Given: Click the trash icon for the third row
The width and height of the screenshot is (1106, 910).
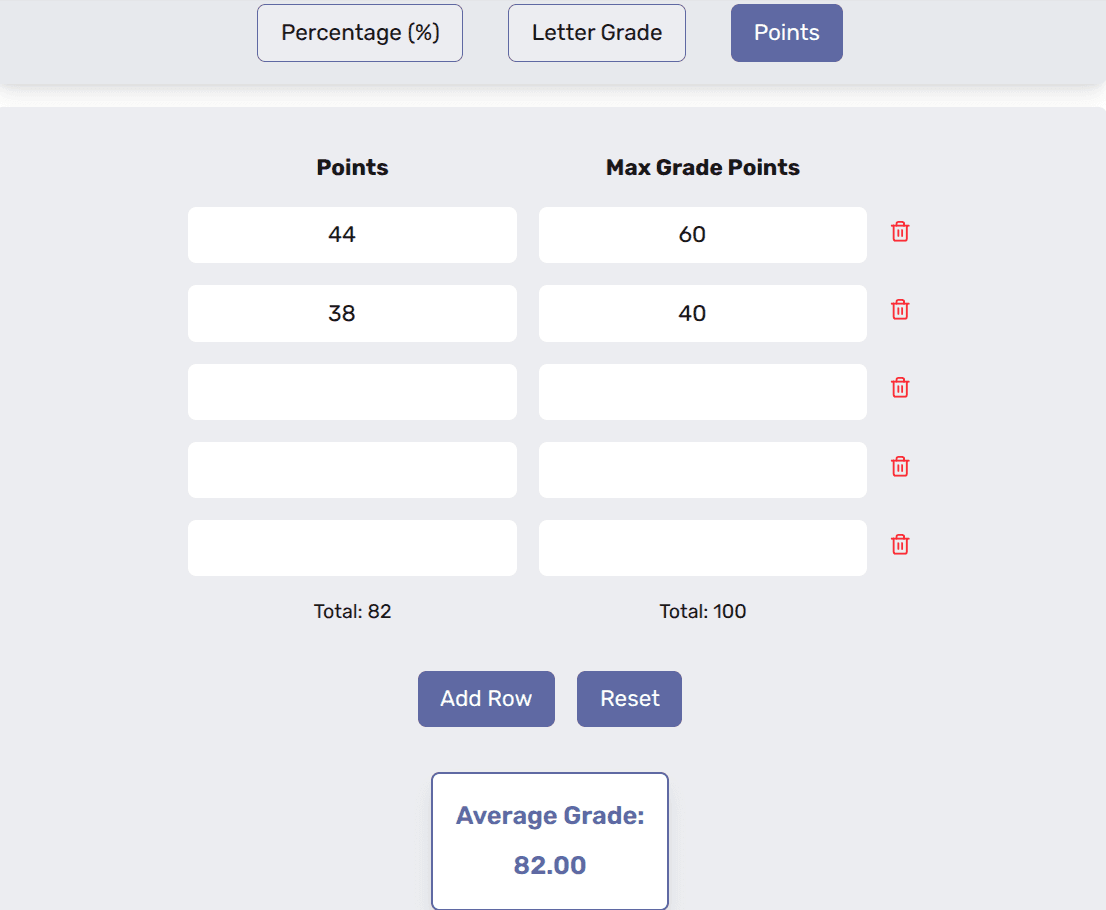Looking at the screenshot, I should coord(899,388).
